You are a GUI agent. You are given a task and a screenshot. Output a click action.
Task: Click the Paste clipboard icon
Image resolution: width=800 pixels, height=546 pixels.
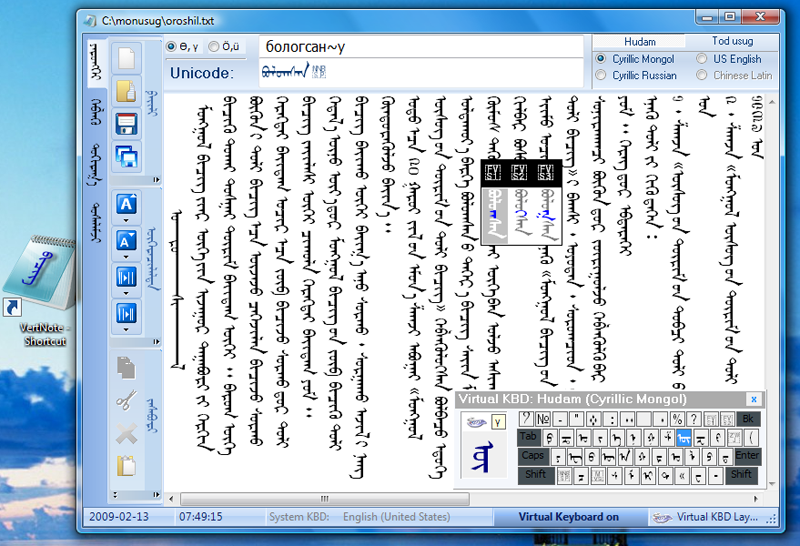pyautogui.click(x=126, y=466)
